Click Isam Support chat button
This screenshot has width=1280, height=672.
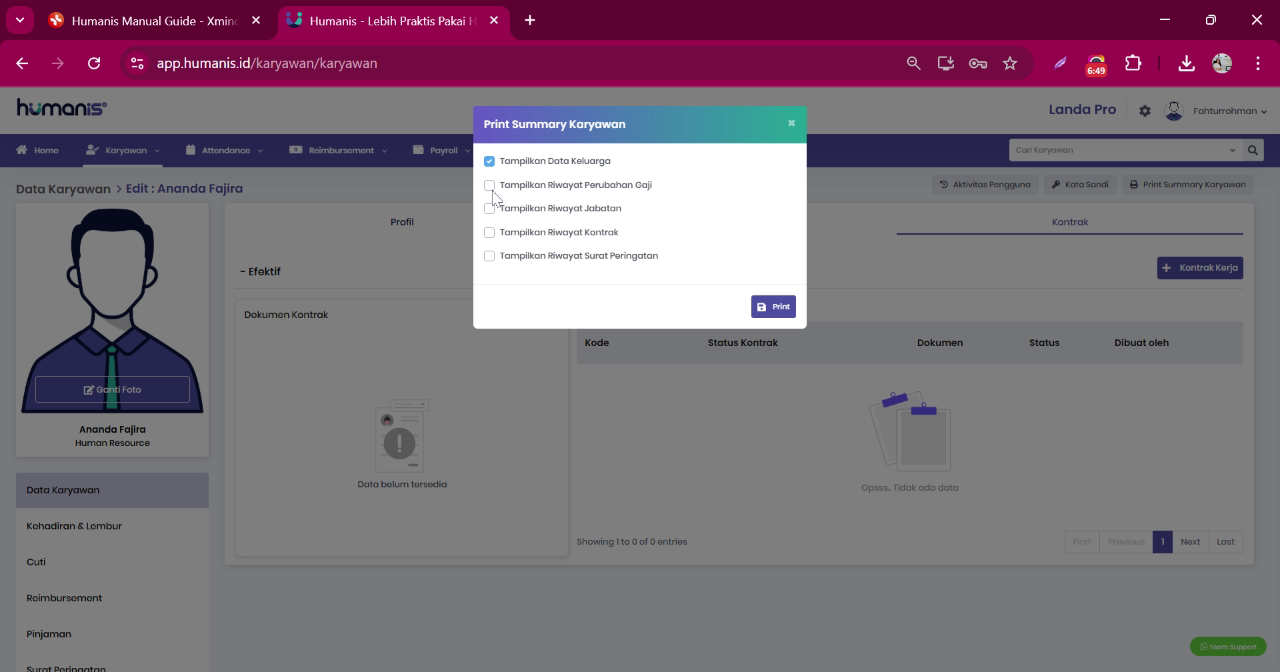tap(1228, 647)
